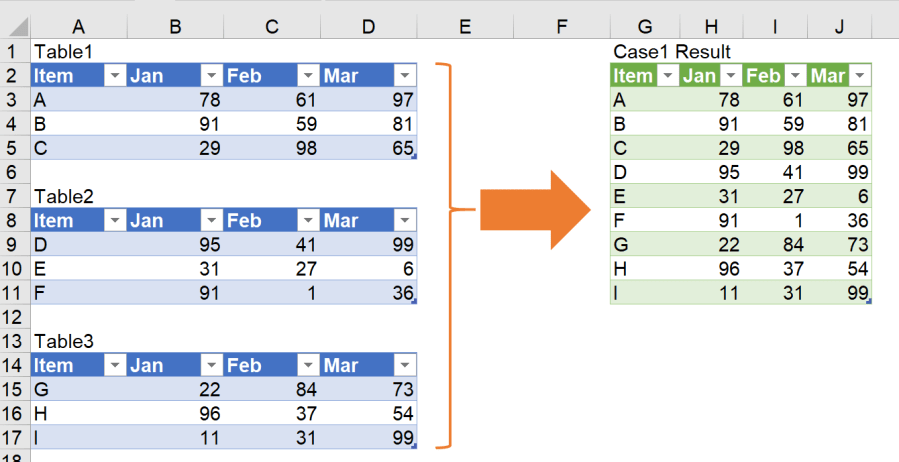
Task: Select column E header
Action: 464,28
